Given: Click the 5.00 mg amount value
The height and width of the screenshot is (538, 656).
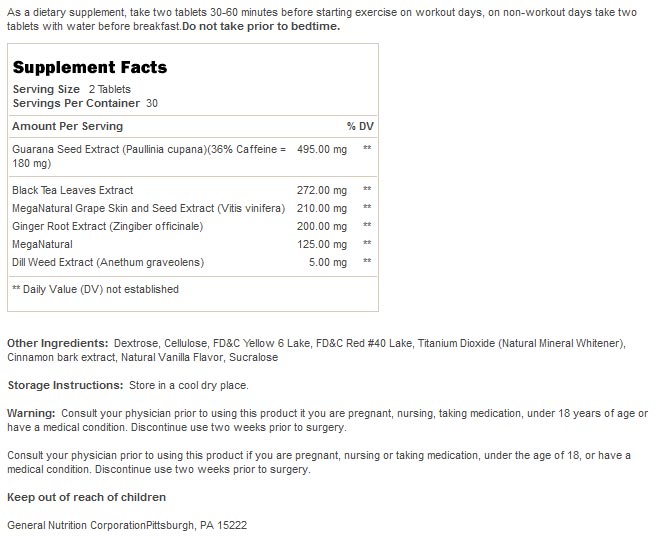Looking at the screenshot, I should (329, 262).
